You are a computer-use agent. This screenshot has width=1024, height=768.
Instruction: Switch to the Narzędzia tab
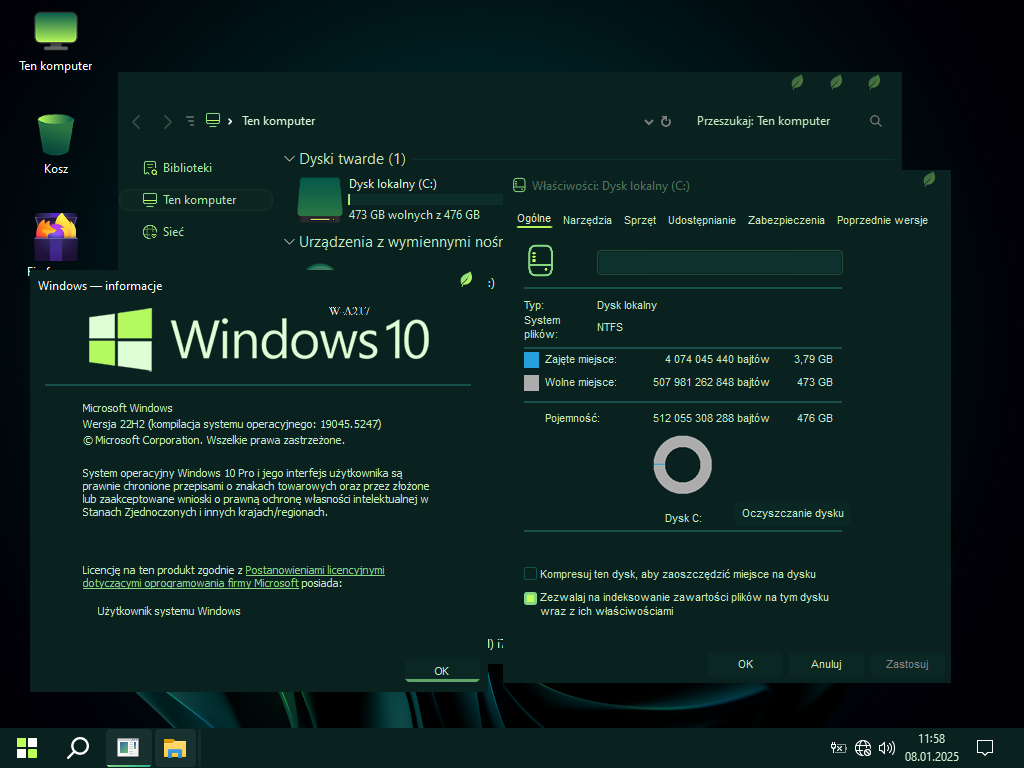pos(587,220)
